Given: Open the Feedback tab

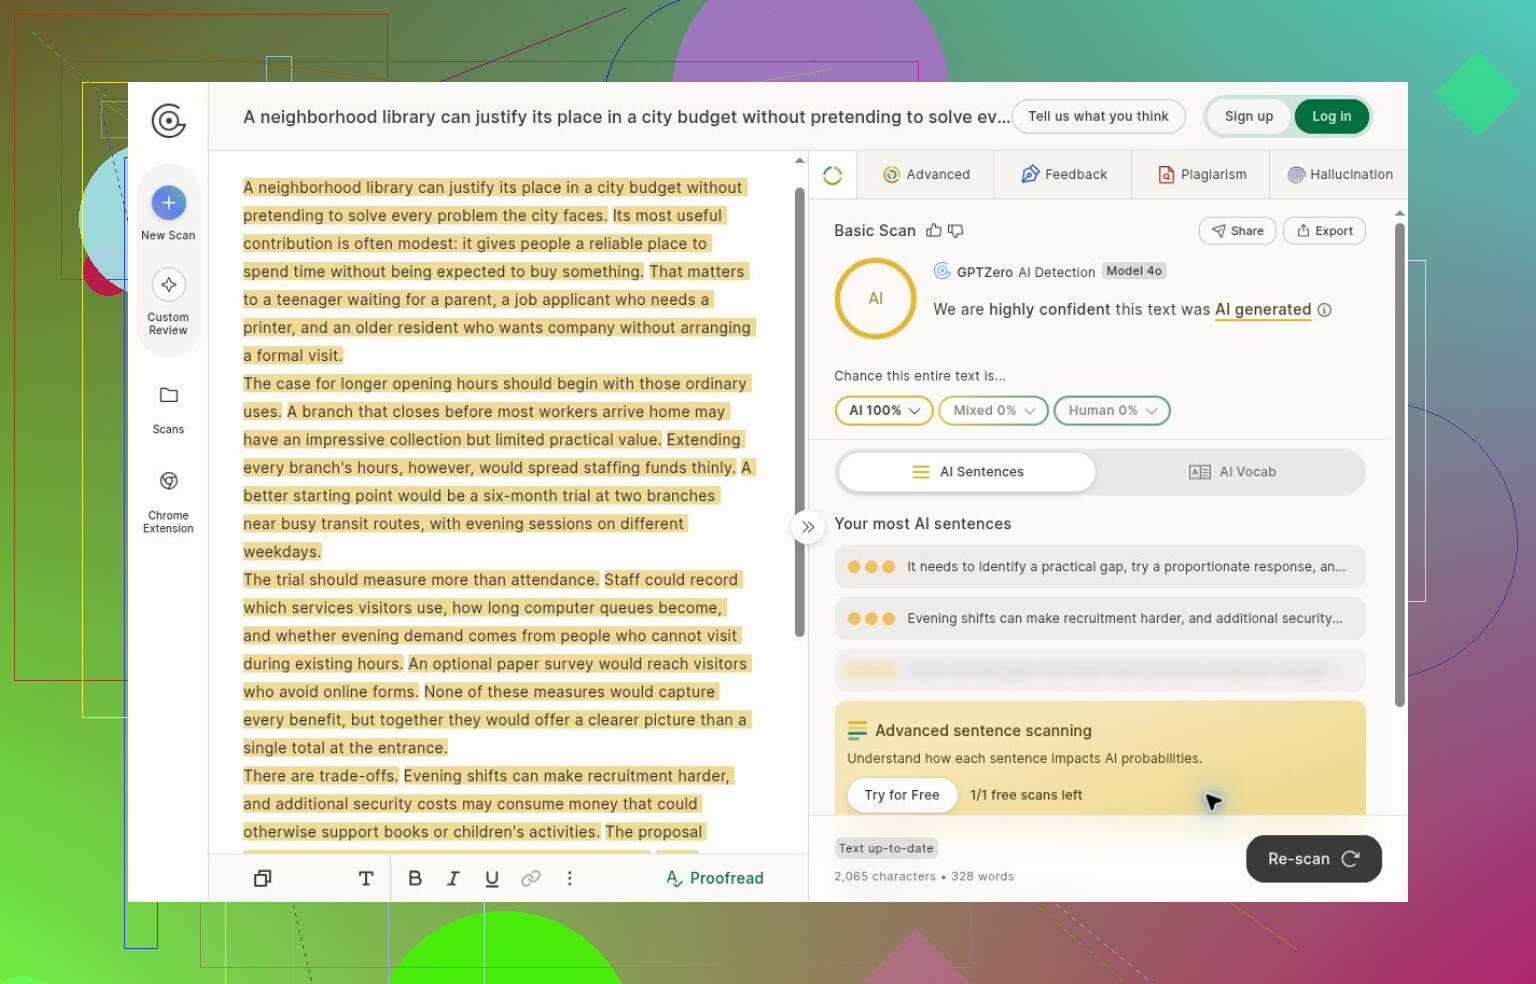Looking at the screenshot, I should (x=1064, y=175).
